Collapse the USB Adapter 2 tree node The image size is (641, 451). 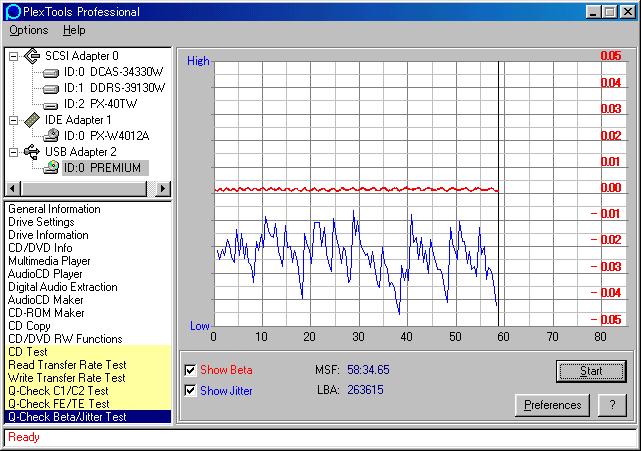point(13,152)
